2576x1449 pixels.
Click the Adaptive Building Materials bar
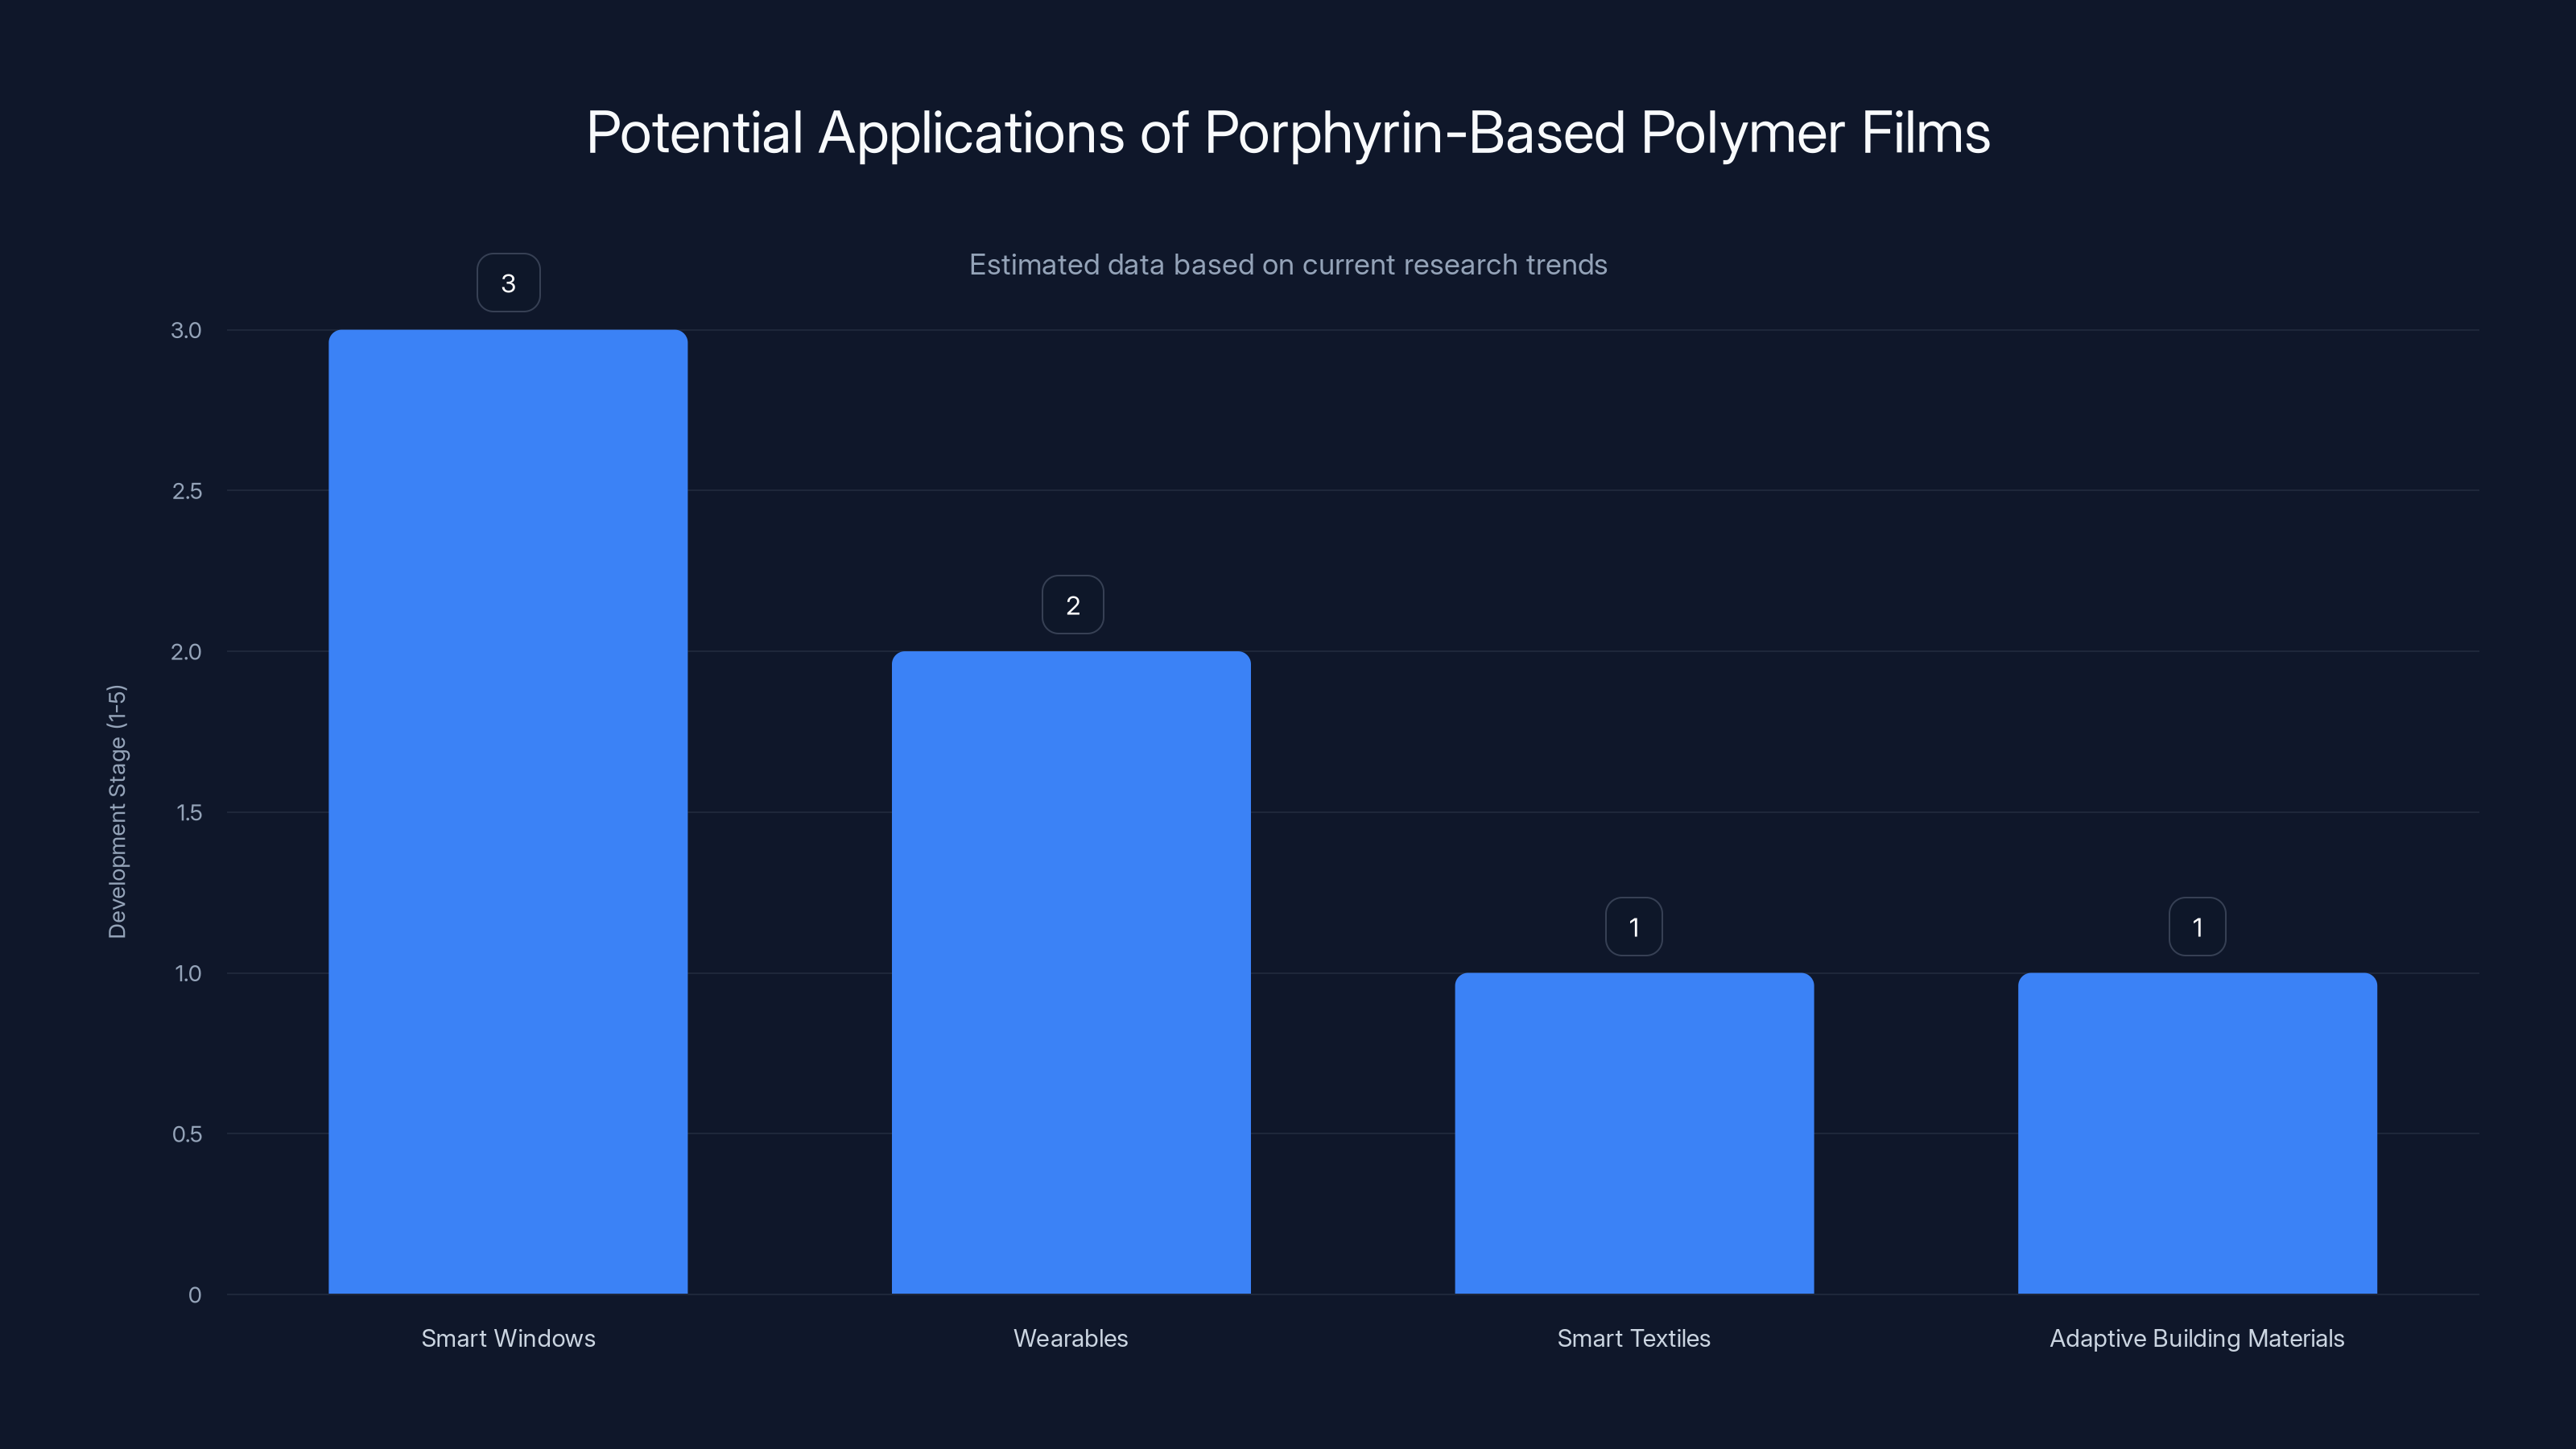coord(2197,1133)
